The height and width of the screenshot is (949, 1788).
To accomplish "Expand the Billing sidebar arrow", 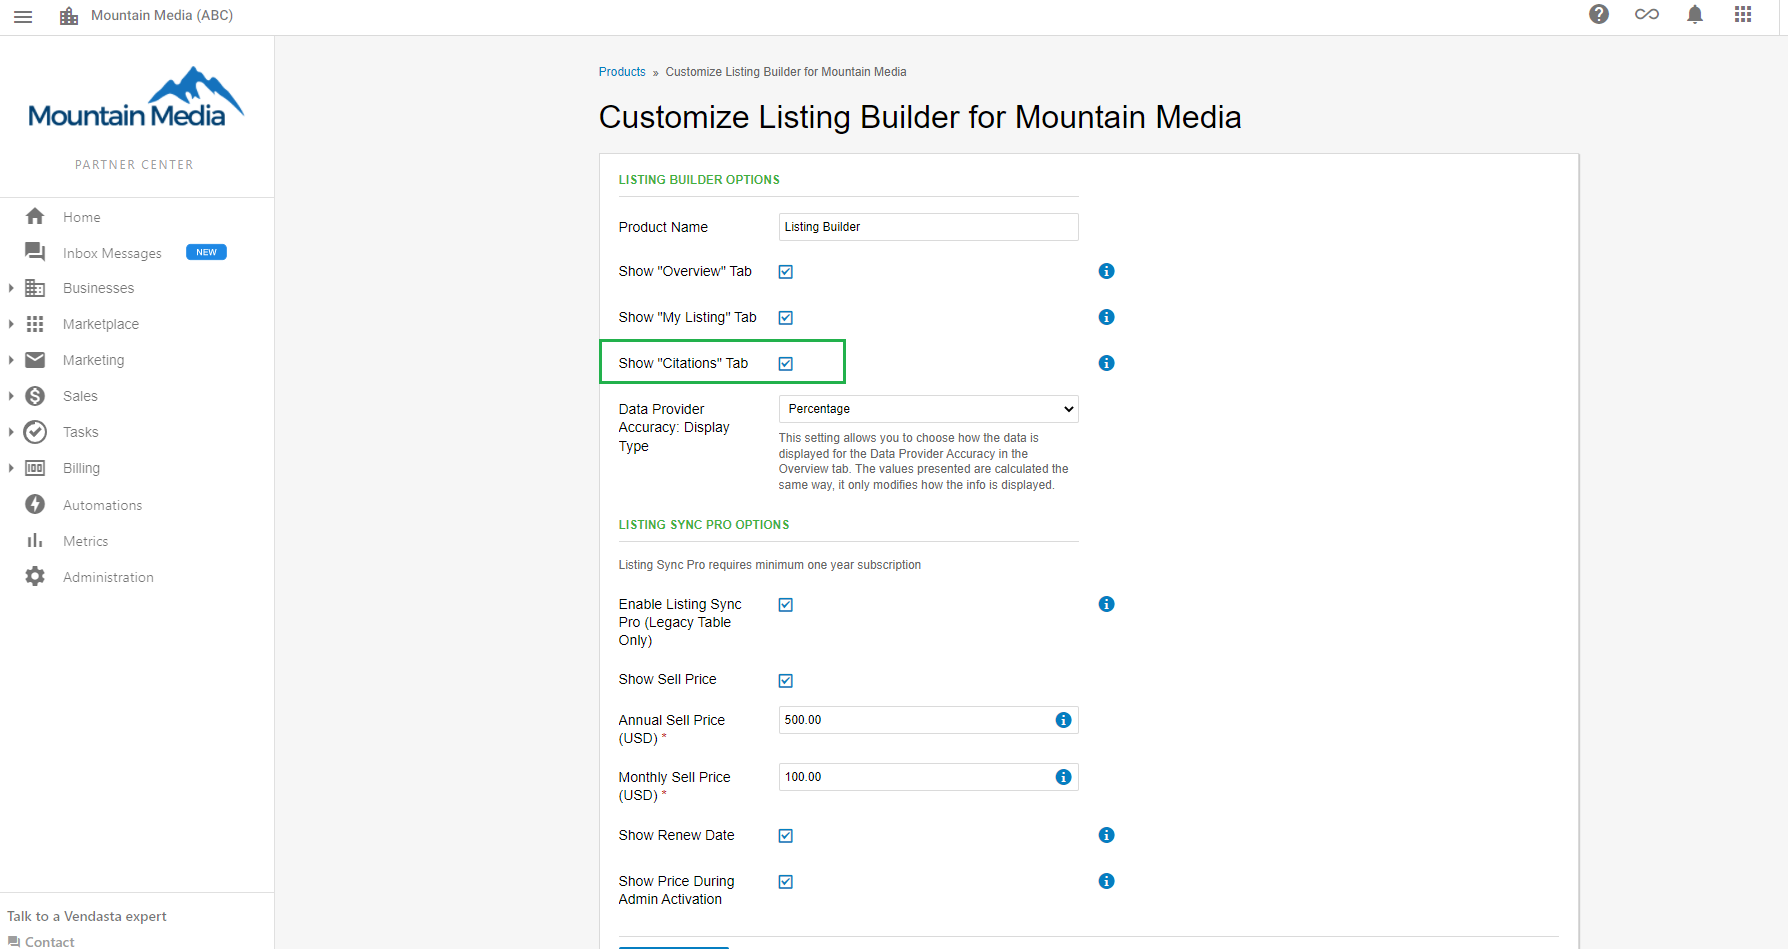I will click(x=11, y=468).
